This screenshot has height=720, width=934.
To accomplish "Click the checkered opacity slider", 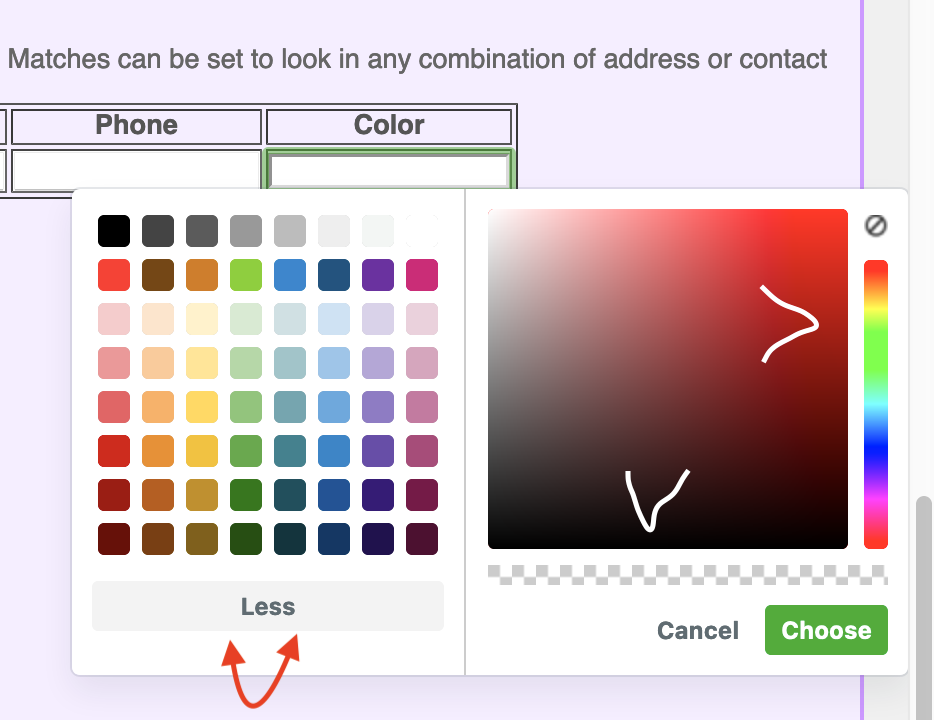I will [x=687, y=575].
